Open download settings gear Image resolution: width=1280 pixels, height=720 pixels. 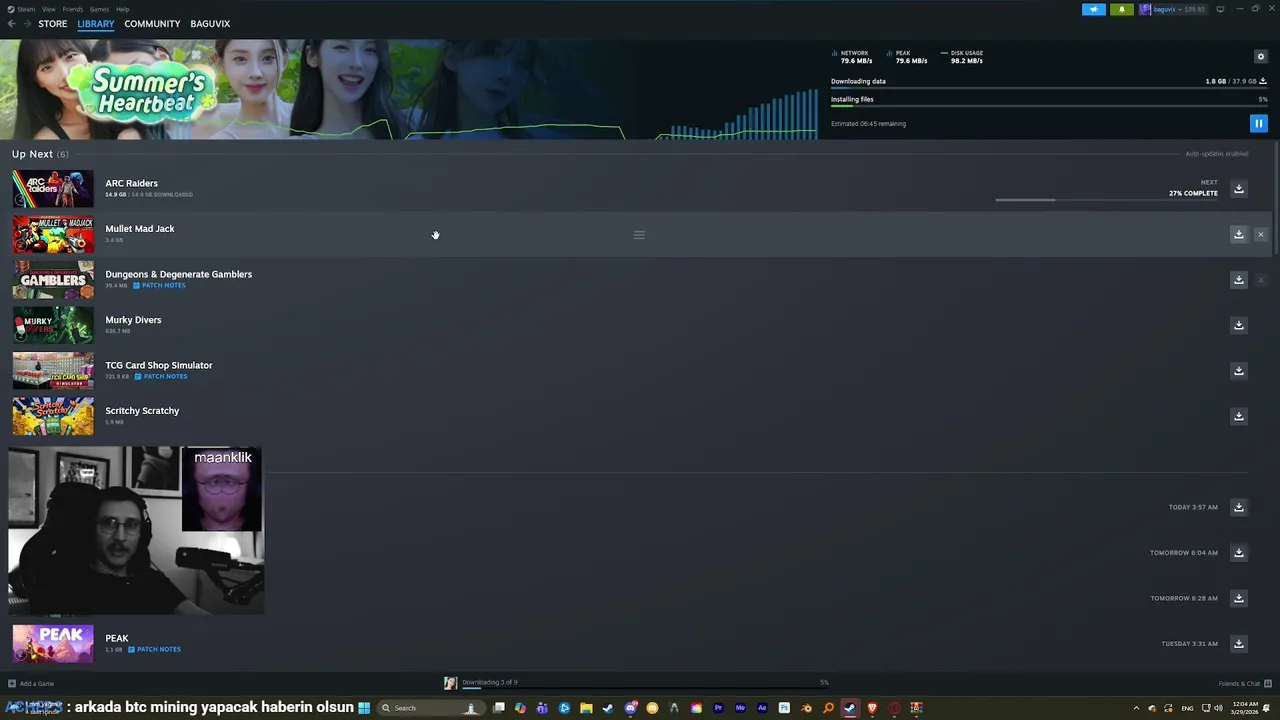point(1260,57)
